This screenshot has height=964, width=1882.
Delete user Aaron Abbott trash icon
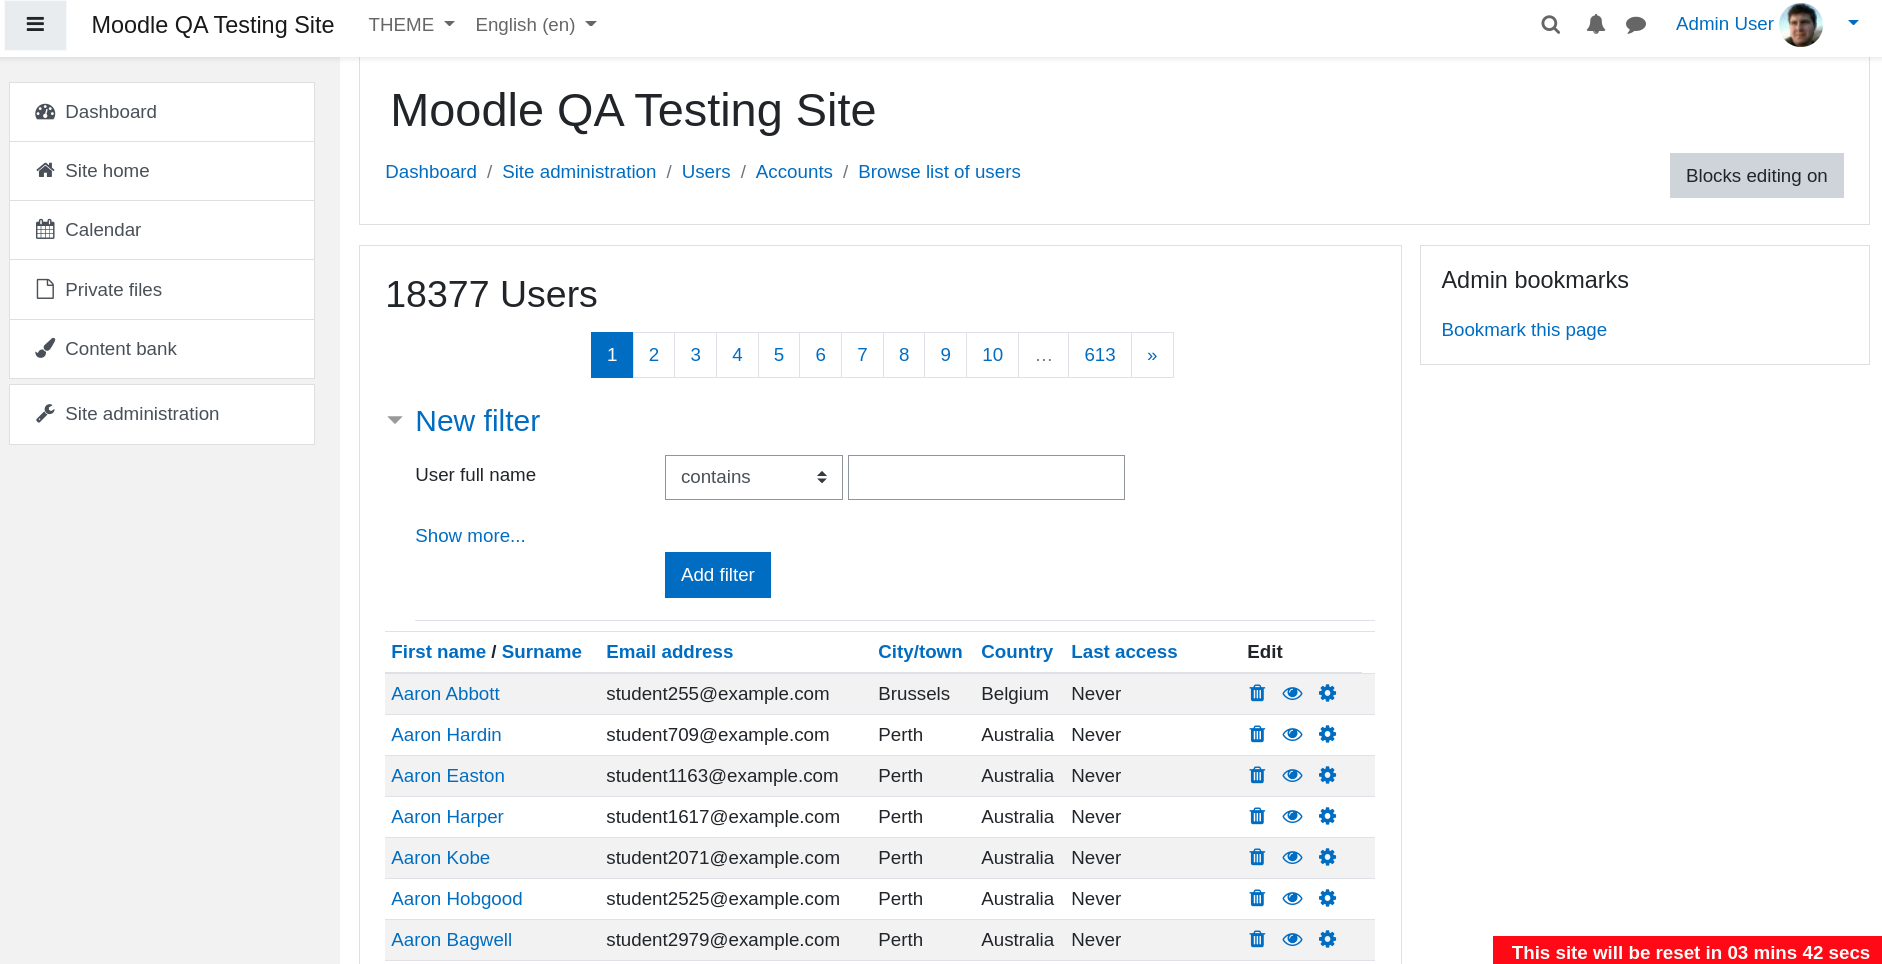(x=1257, y=693)
